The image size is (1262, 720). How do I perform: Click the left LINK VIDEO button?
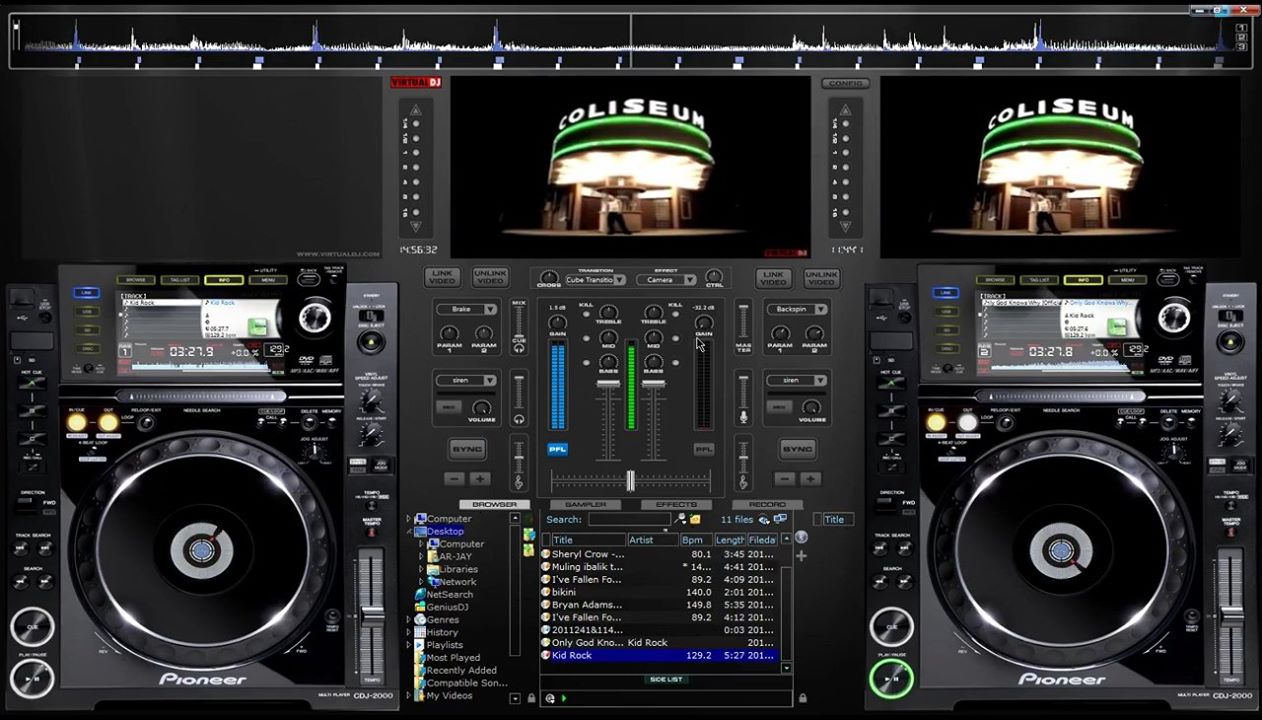click(x=442, y=277)
